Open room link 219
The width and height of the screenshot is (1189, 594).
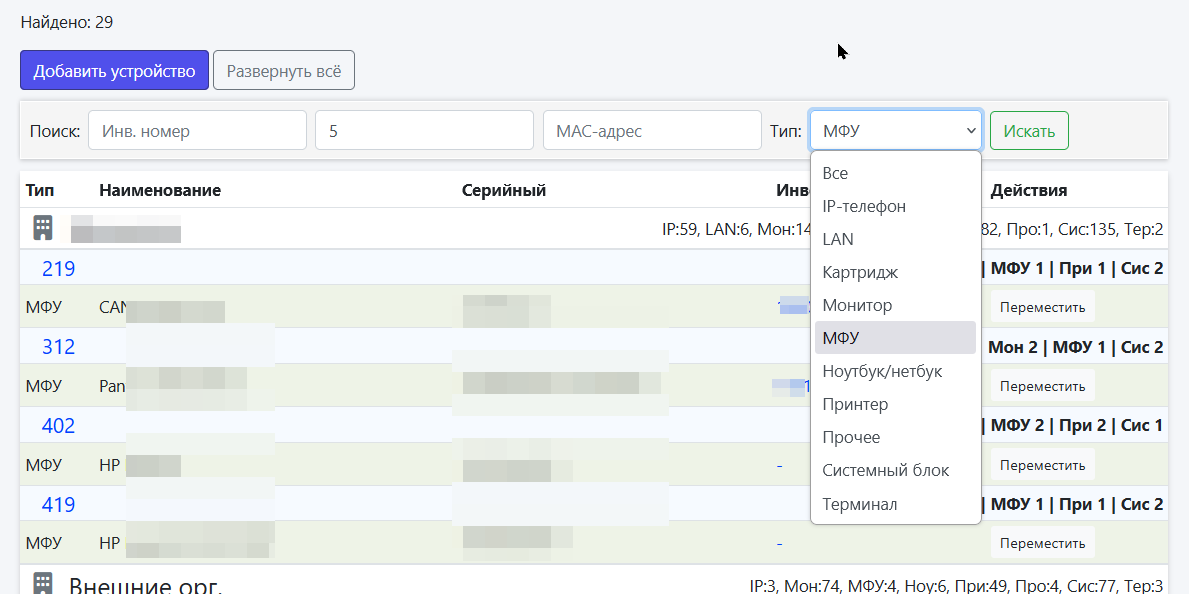58,268
